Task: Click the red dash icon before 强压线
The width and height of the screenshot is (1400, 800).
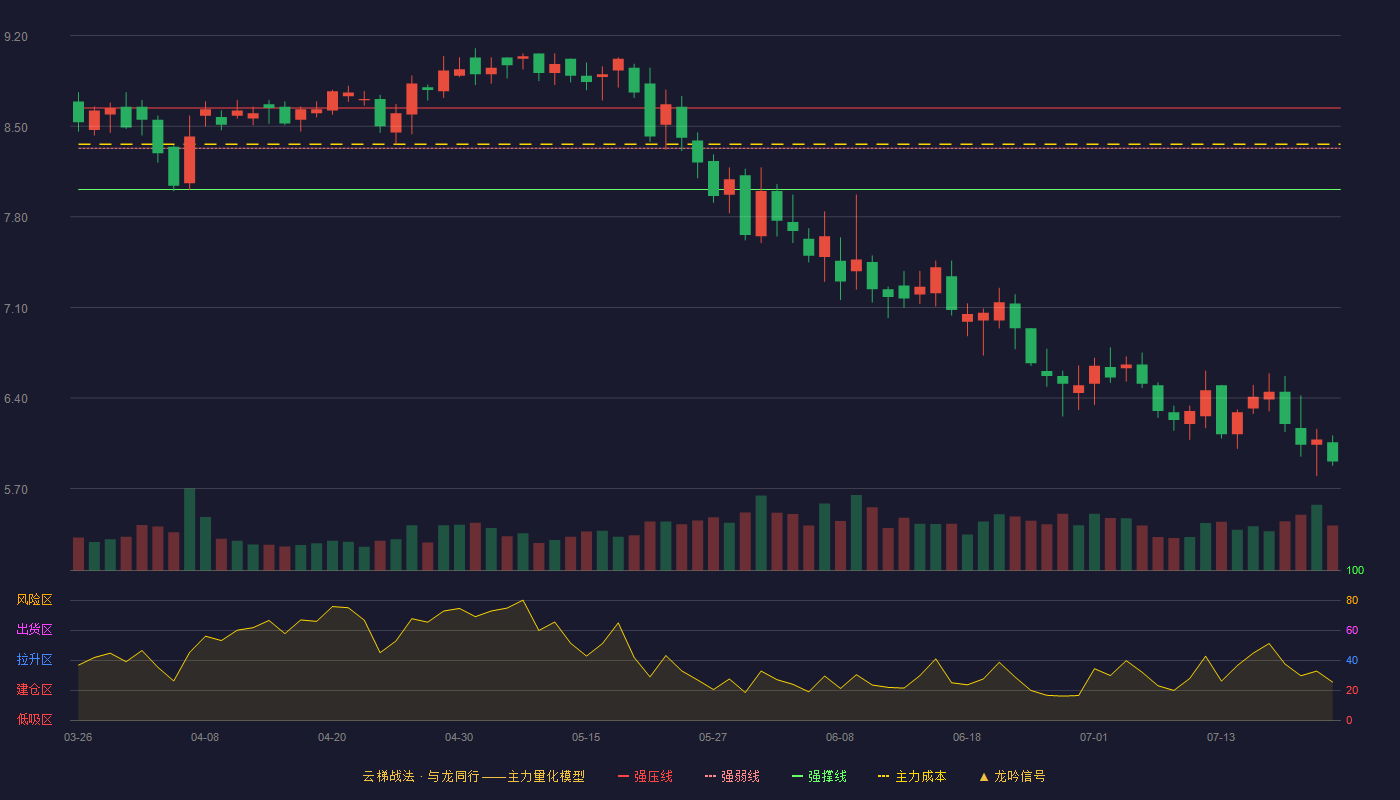Action: coord(623,776)
